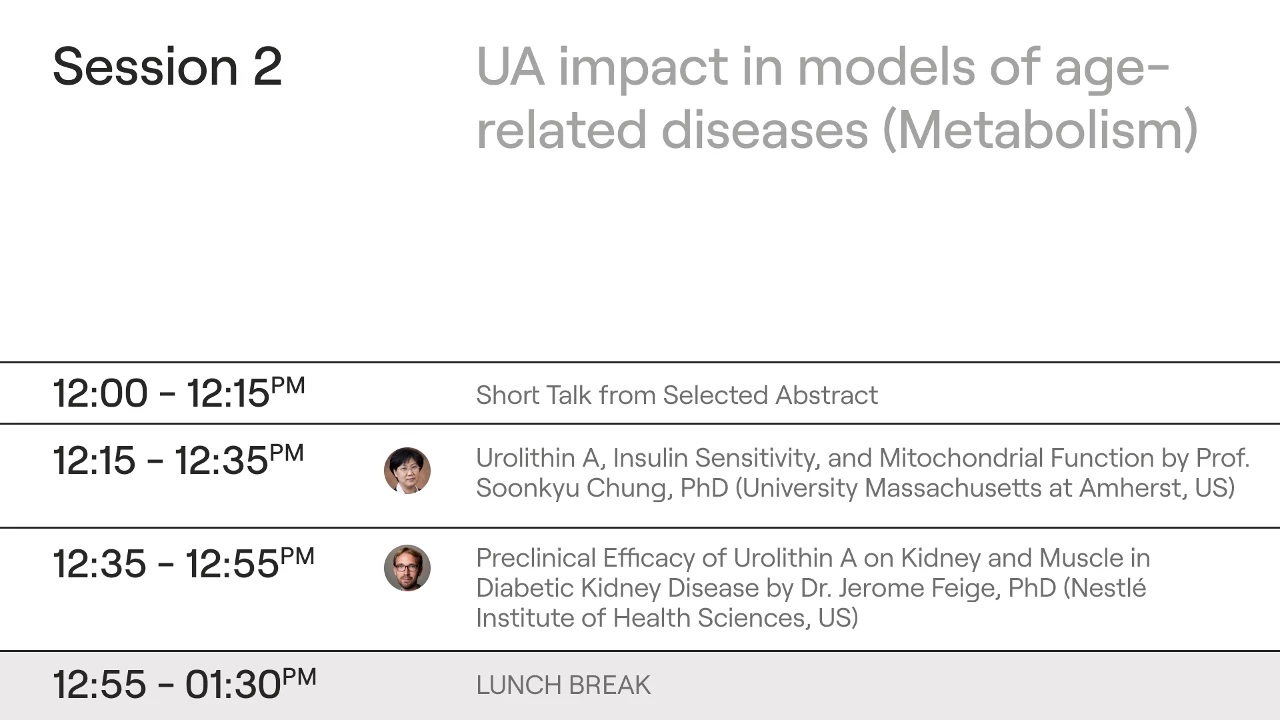Select the 12:55 - 01:30 time slot

(184, 684)
